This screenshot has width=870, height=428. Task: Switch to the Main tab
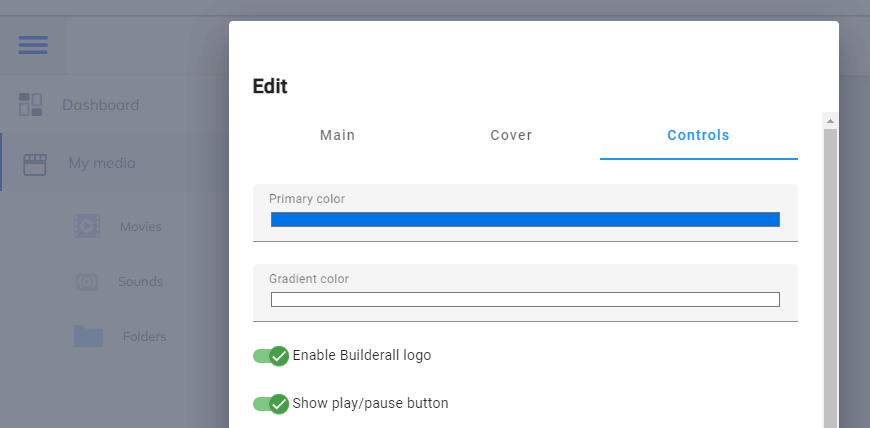[x=337, y=135]
